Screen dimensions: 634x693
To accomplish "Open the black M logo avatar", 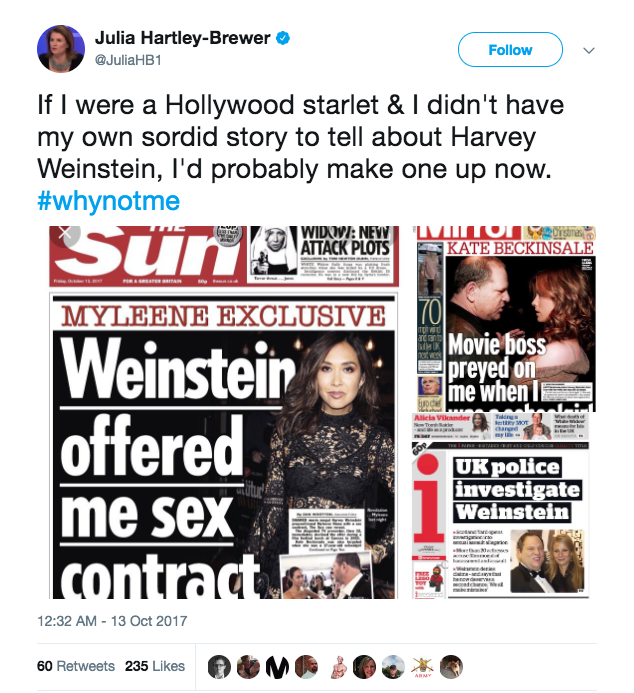I will 277,667.
